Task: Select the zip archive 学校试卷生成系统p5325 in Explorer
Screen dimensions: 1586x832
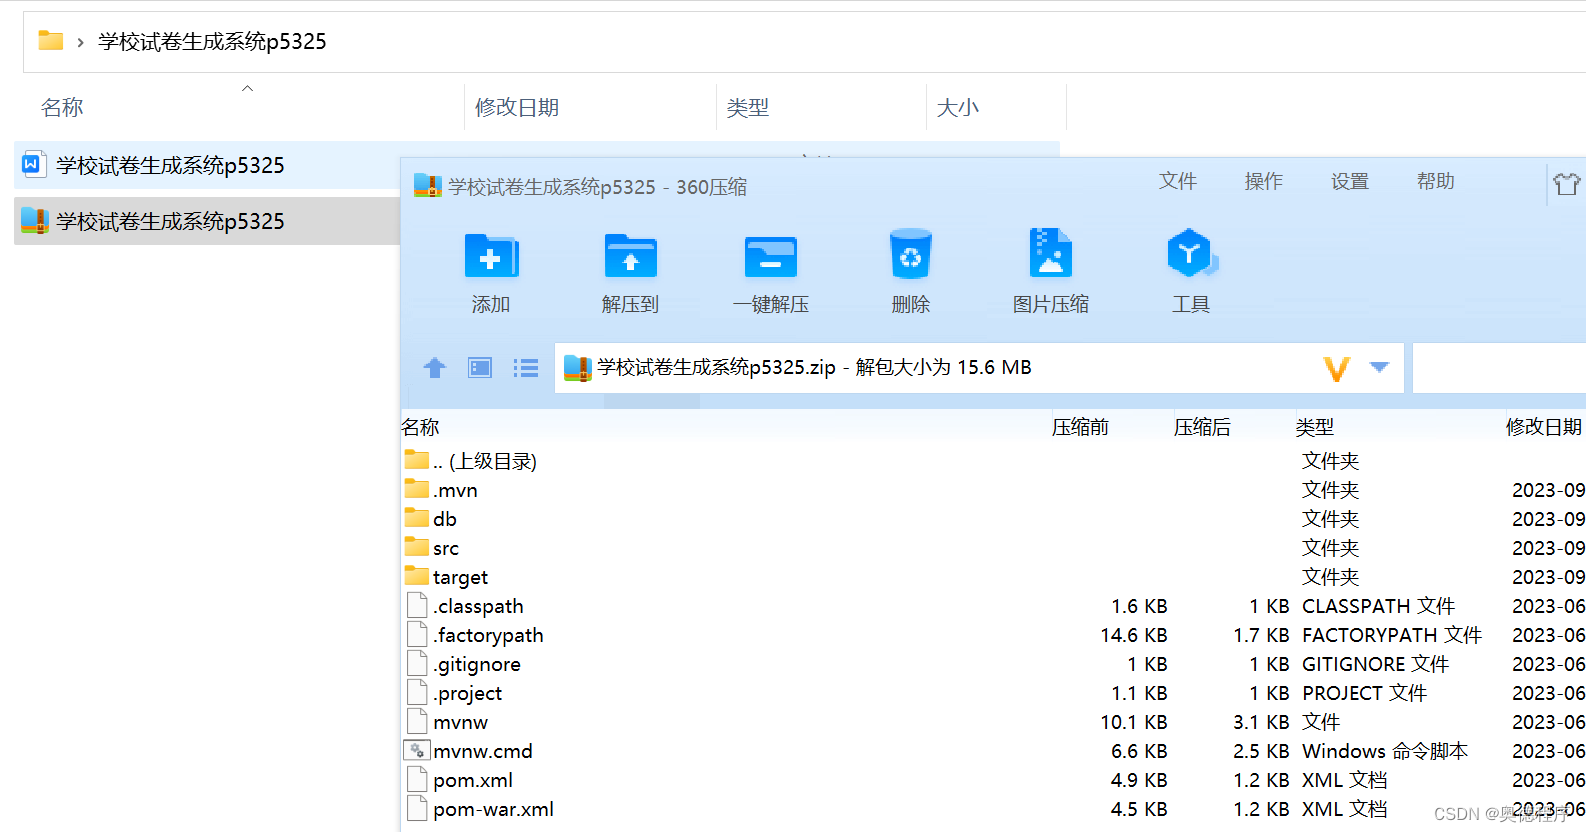Action: (207, 221)
